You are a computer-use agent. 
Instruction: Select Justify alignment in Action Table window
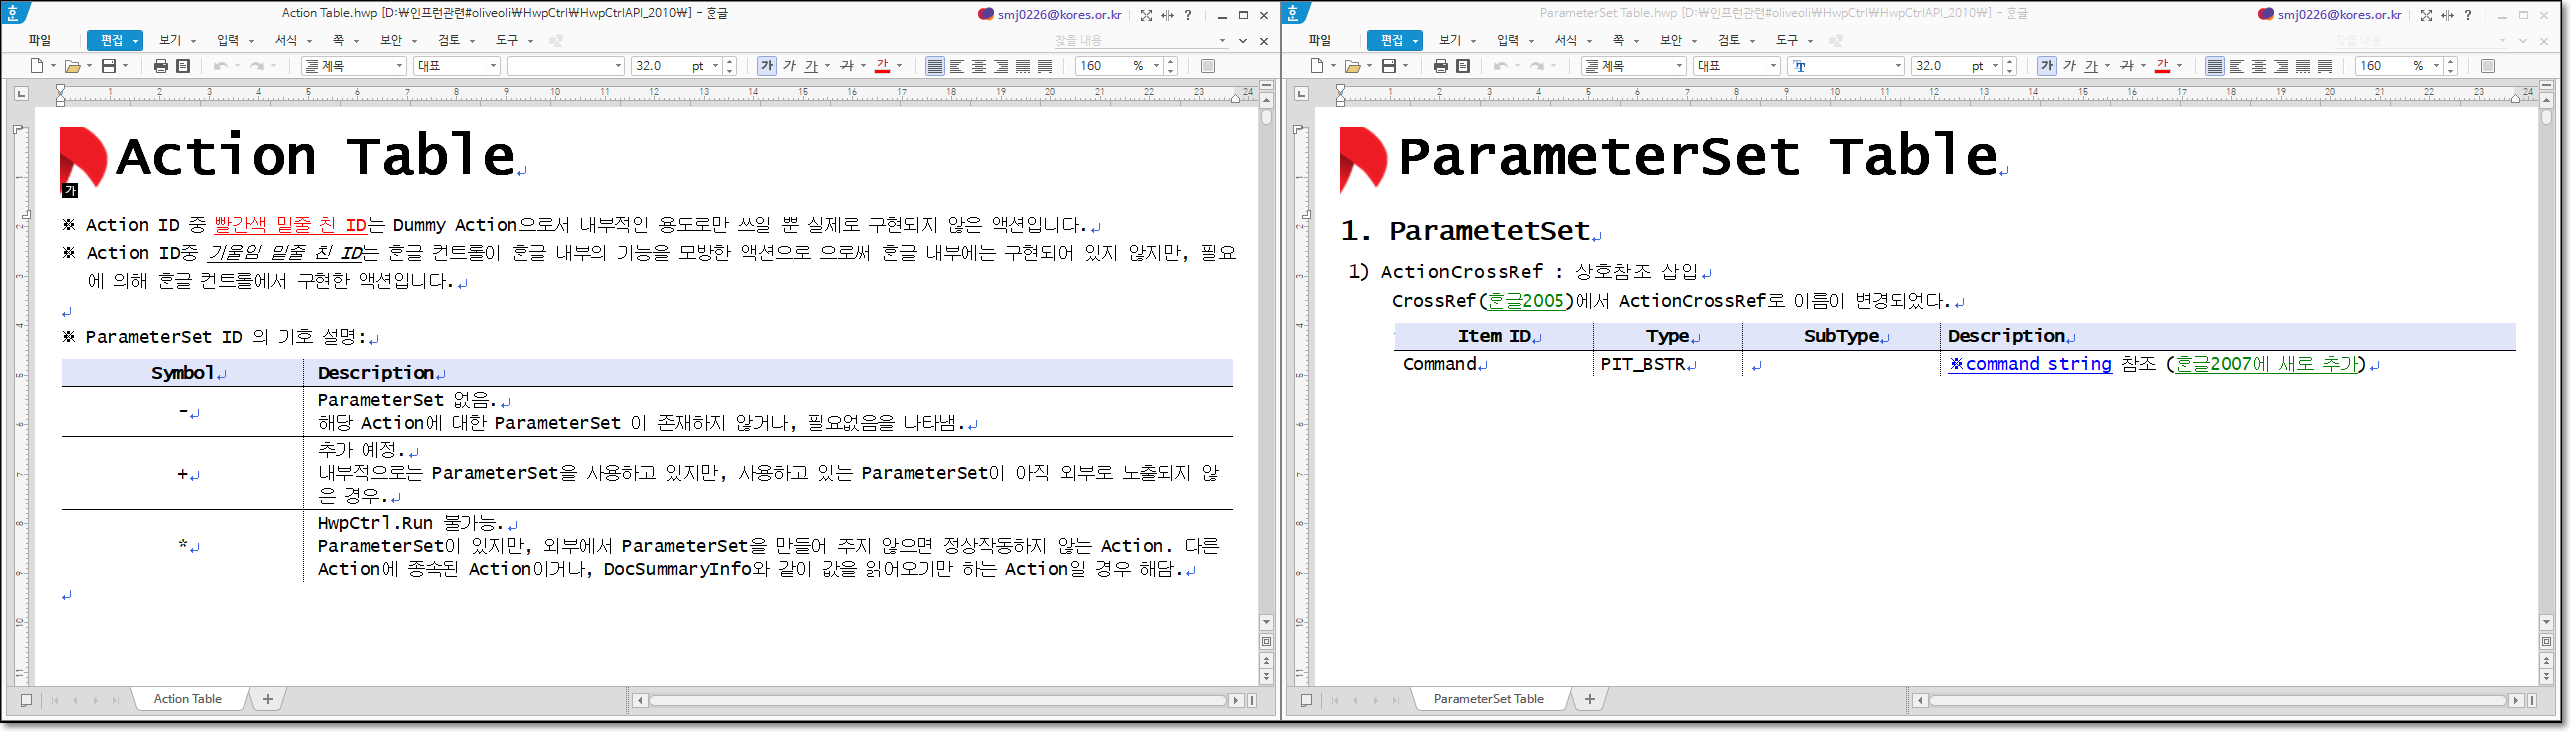(x=935, y=66)
